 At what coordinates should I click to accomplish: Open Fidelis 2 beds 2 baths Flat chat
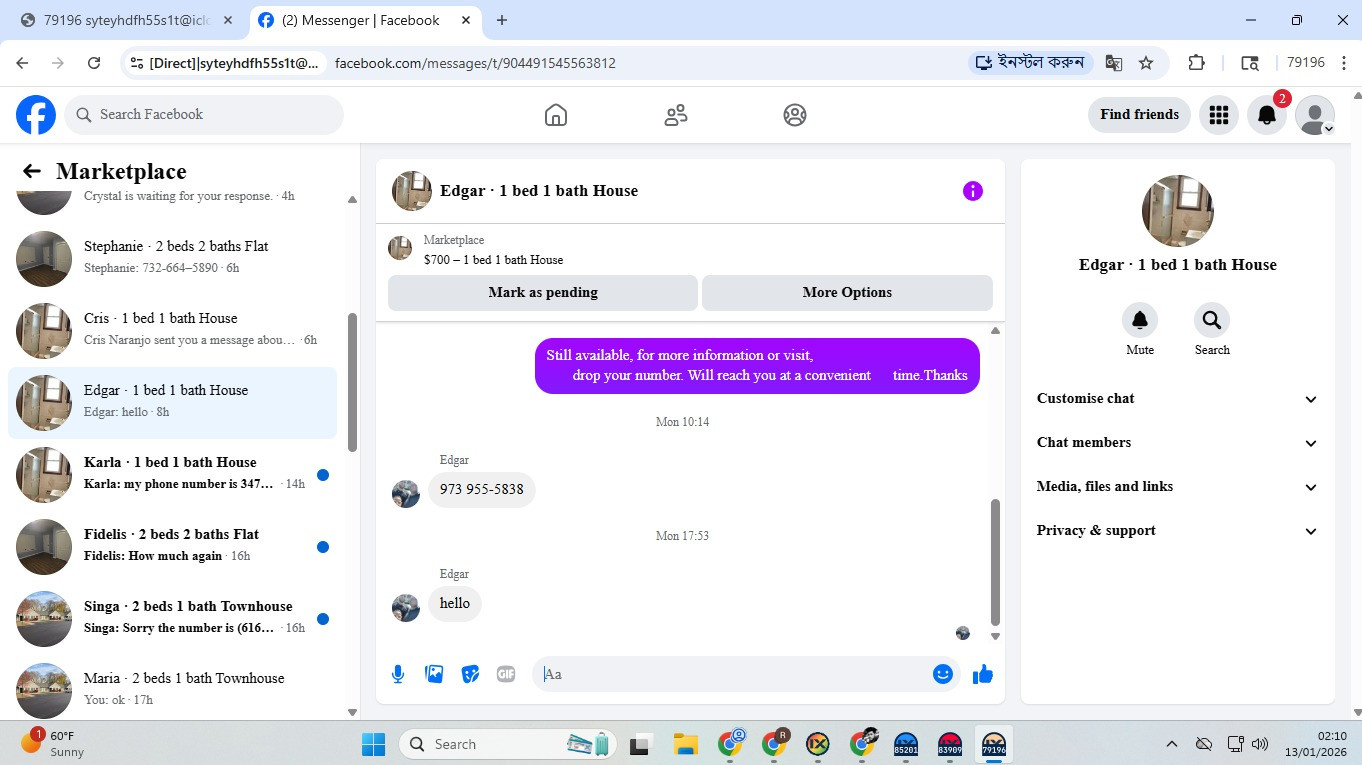[173, 546]
